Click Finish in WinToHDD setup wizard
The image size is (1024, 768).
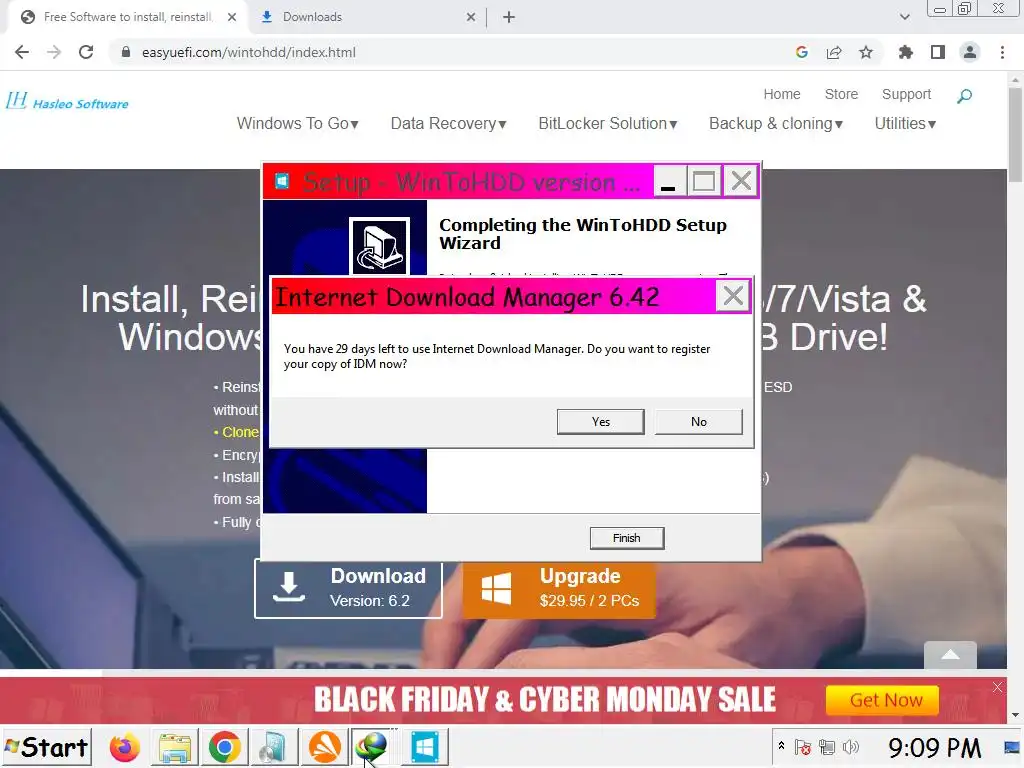(x=626, y=538)
